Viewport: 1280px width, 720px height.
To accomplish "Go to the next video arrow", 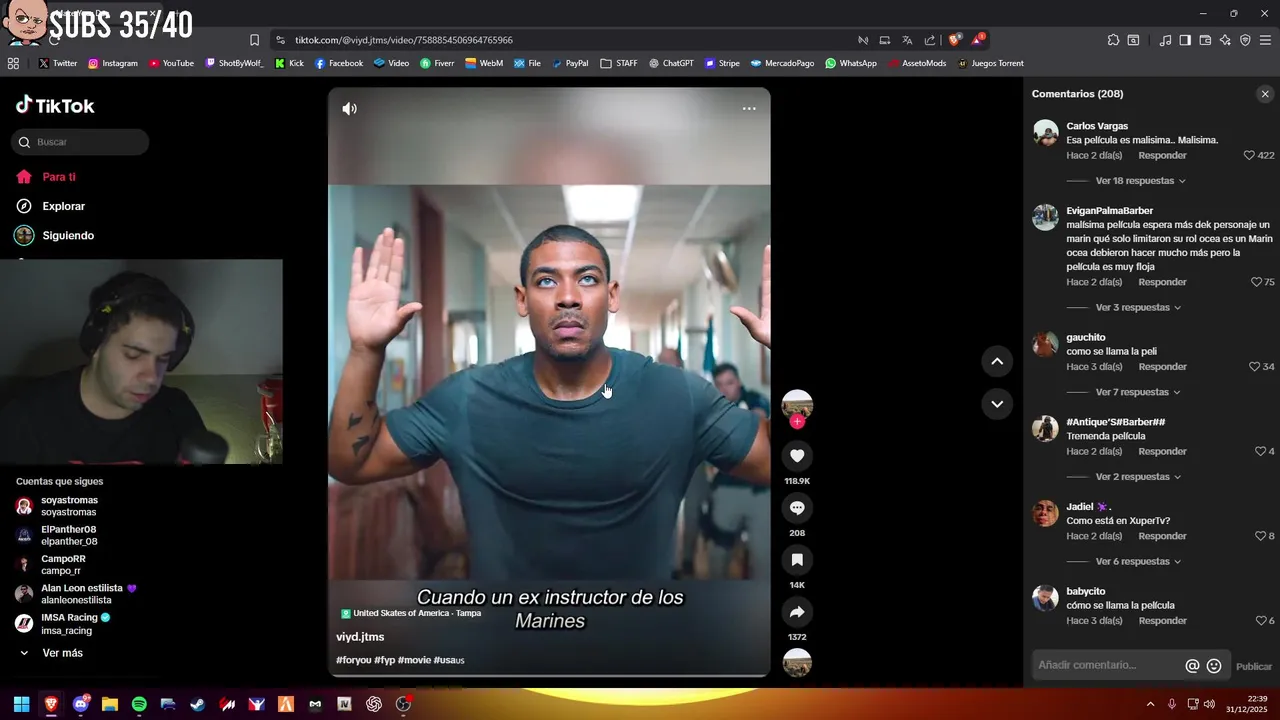I will [x=997, y=404].
